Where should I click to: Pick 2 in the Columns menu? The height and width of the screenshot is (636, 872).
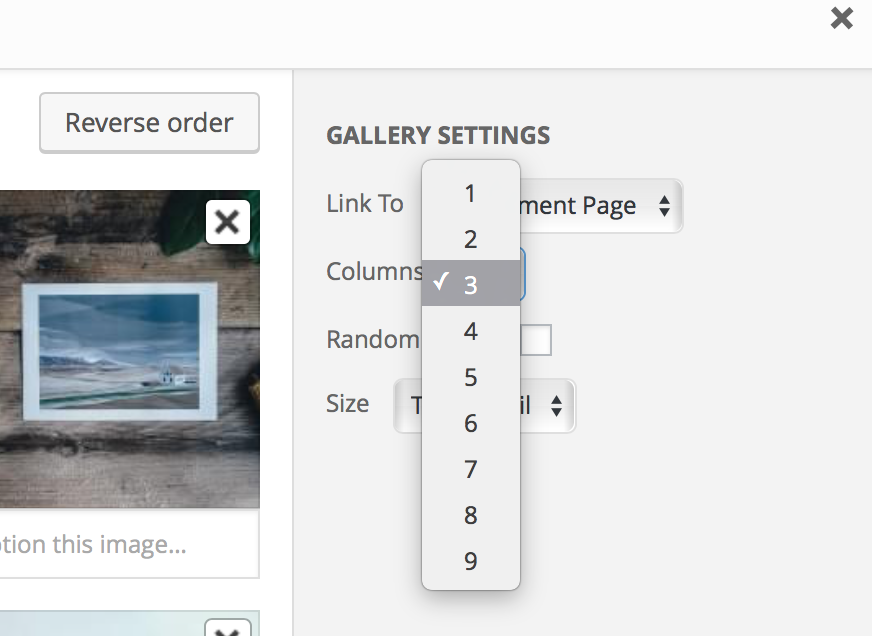(471, 240)
